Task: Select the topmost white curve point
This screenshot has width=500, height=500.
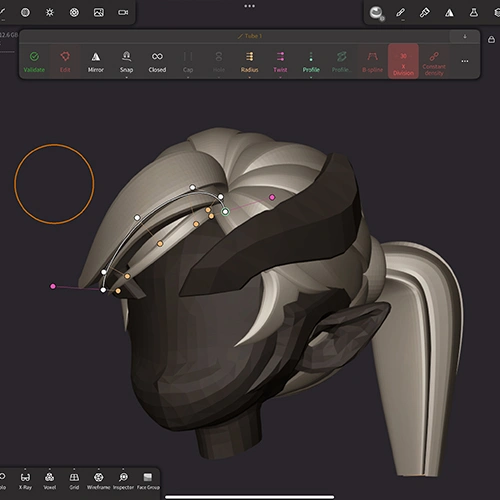Action: click(x=192, y=187)
